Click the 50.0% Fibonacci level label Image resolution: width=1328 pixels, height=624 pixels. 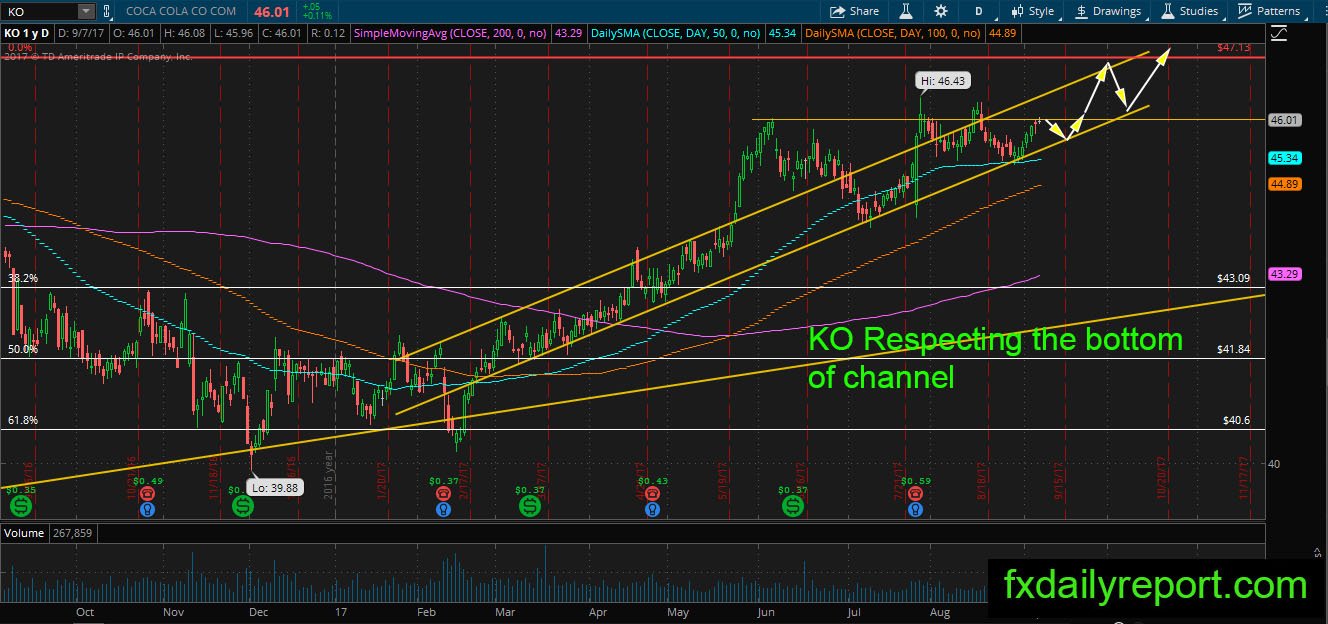22,349
